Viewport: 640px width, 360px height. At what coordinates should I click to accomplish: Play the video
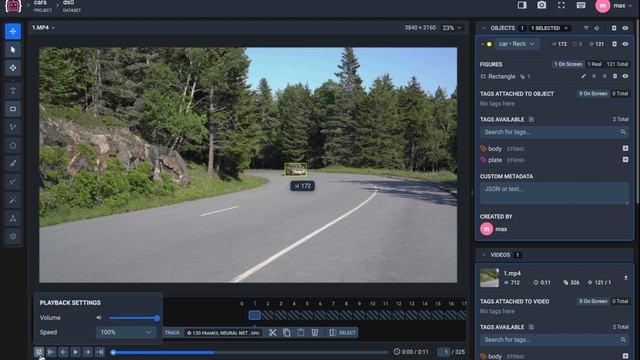coord(76,352)
